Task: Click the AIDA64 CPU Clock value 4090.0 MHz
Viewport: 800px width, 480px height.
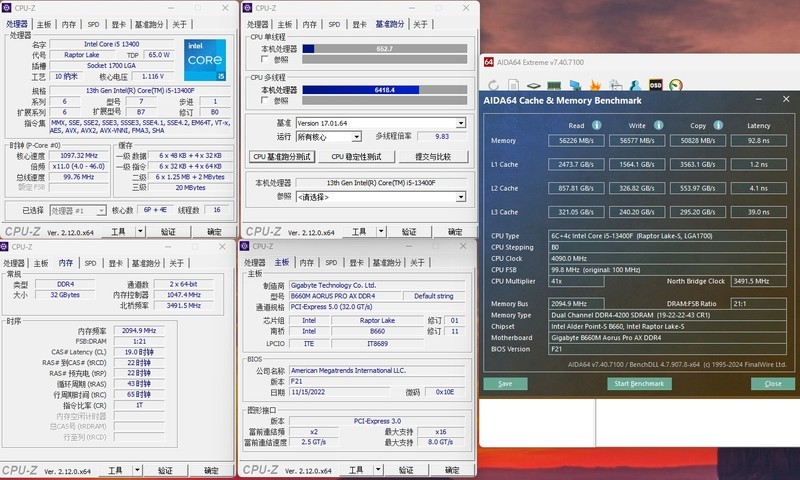Action: click(667, 259)
